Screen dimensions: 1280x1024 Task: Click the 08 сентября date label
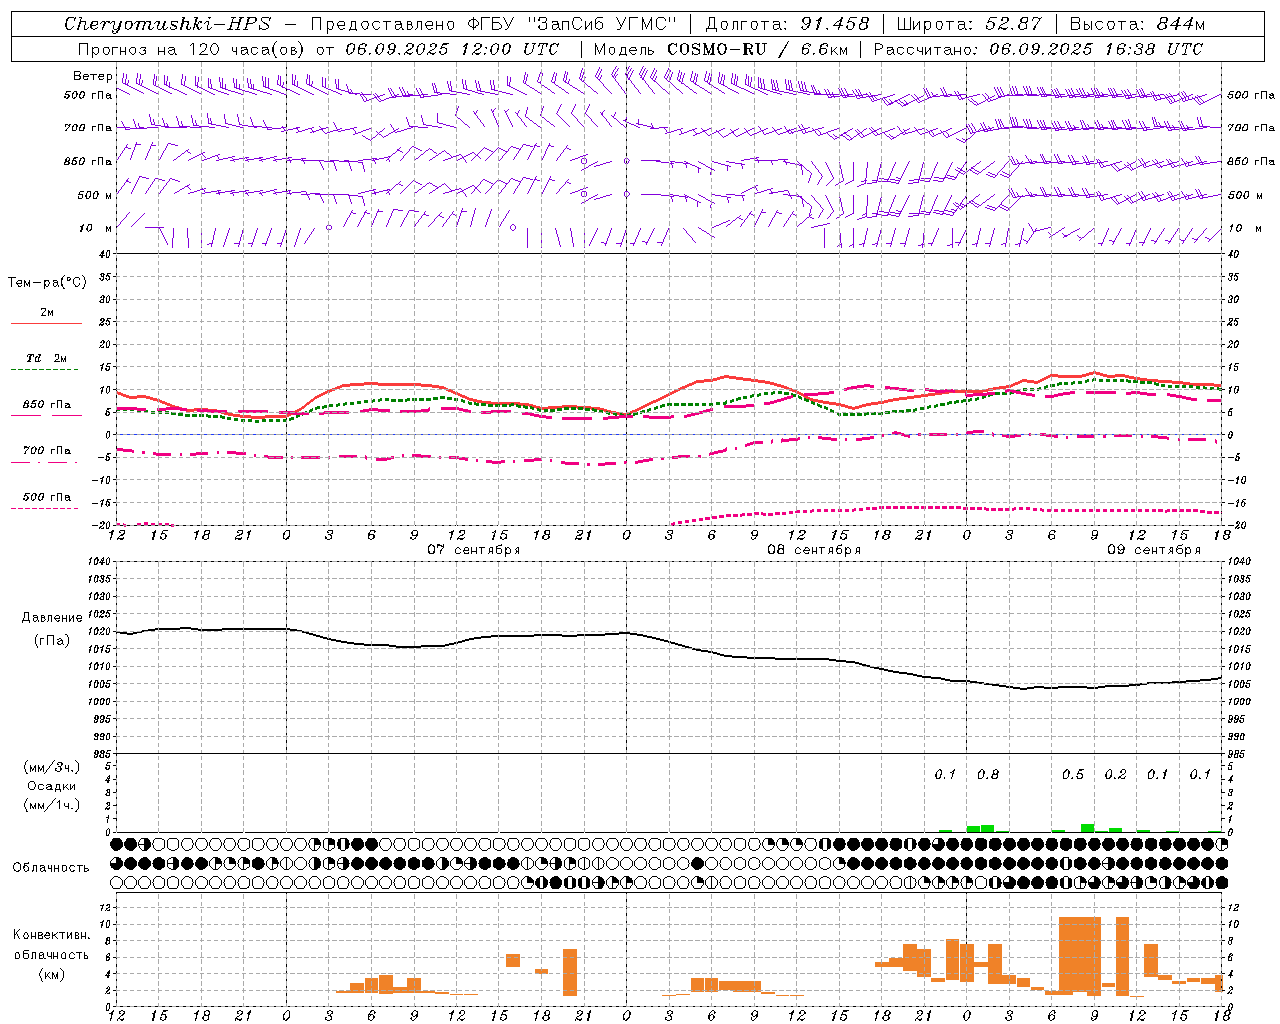click(814, 550)
